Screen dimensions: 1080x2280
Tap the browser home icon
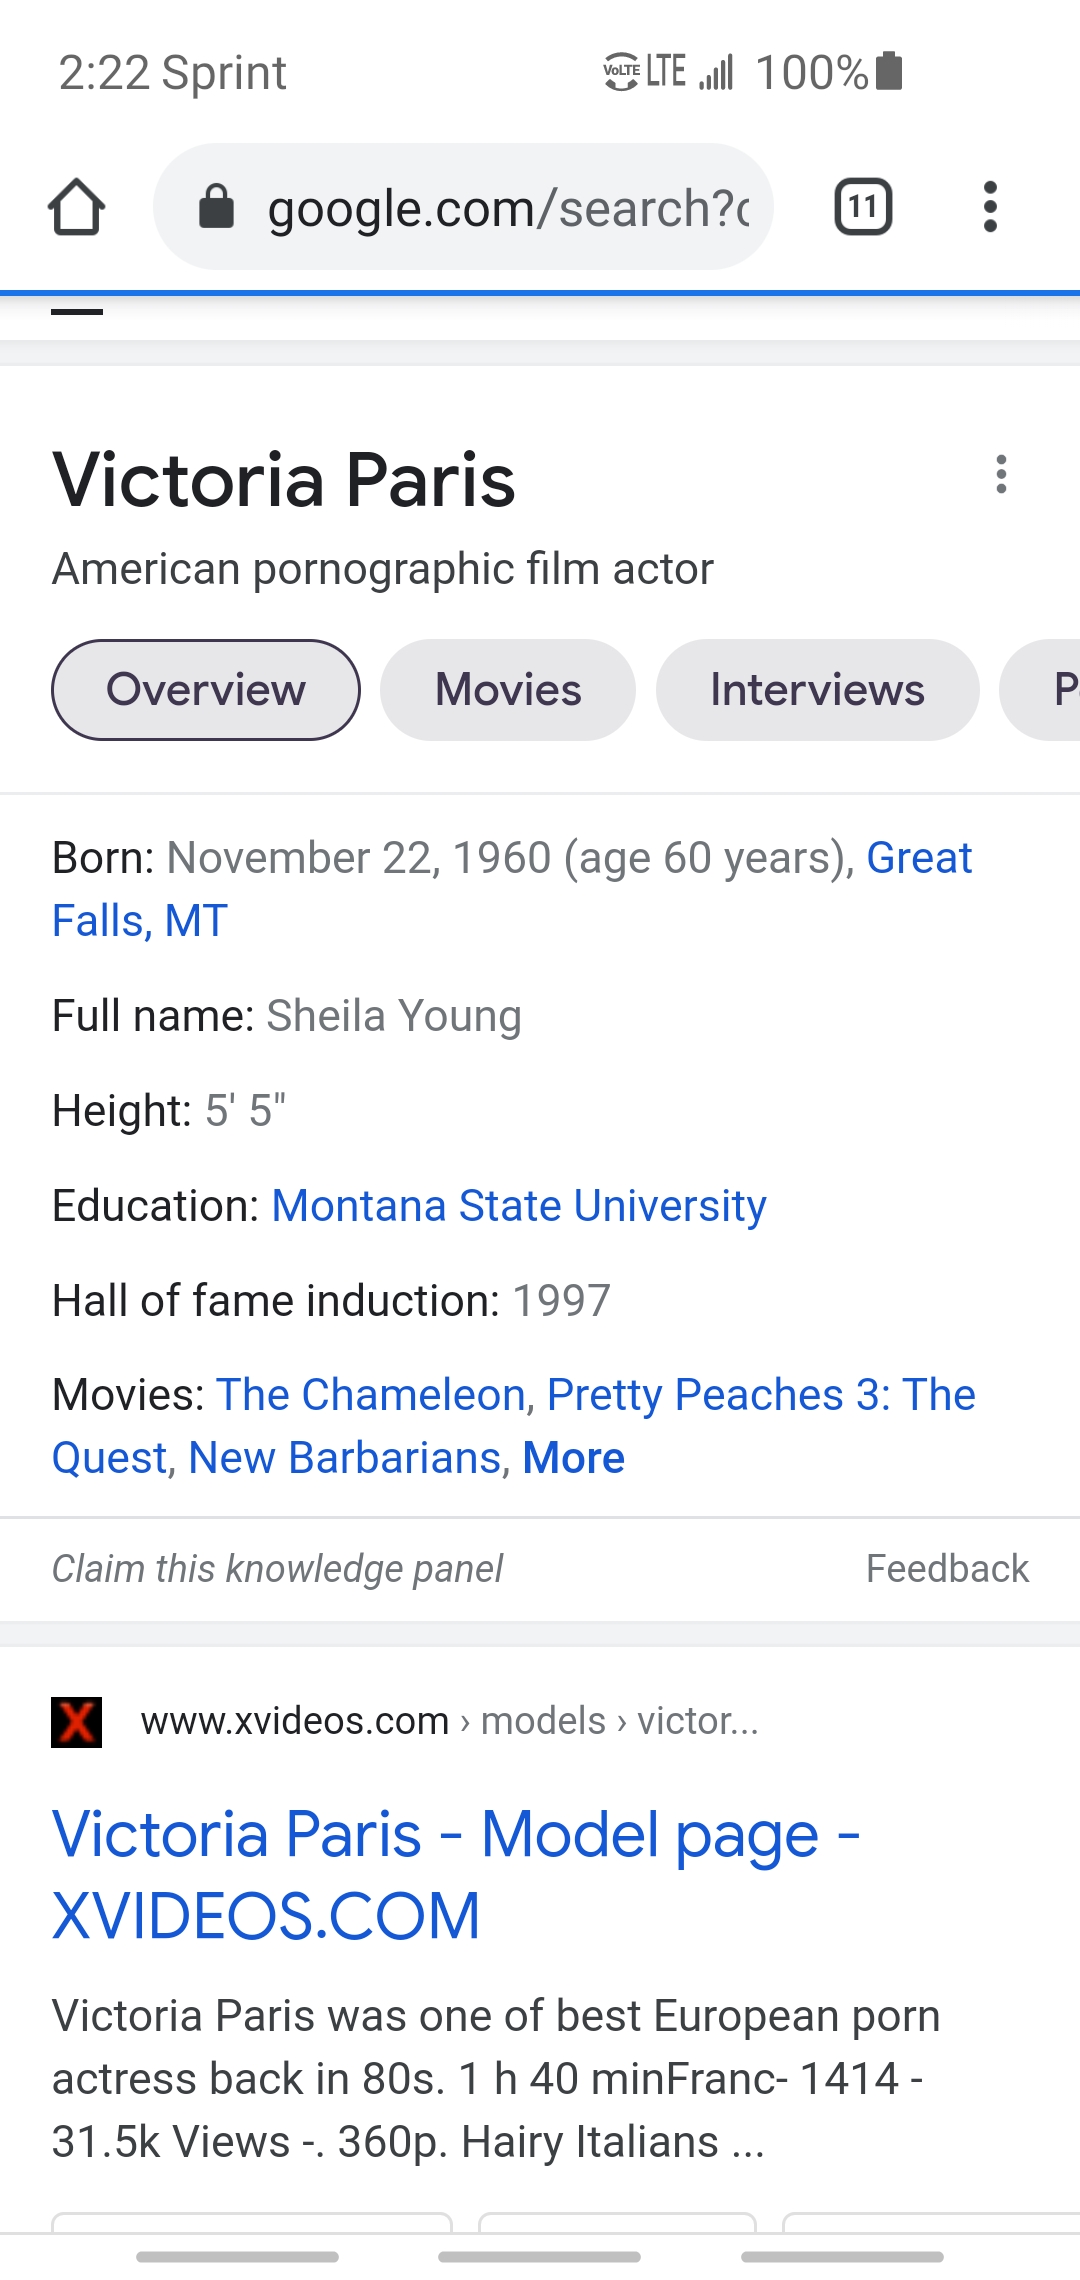[76, 207]
